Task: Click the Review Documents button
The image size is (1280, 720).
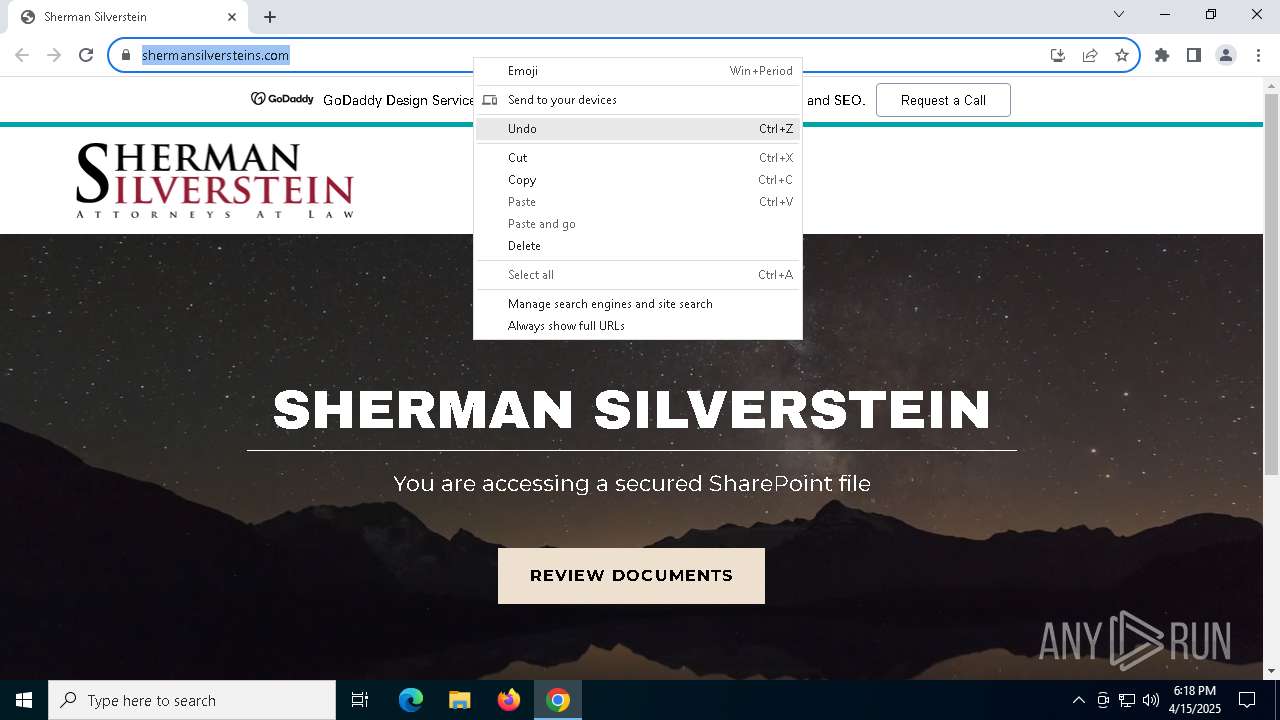Action: (x=631, y=576)
